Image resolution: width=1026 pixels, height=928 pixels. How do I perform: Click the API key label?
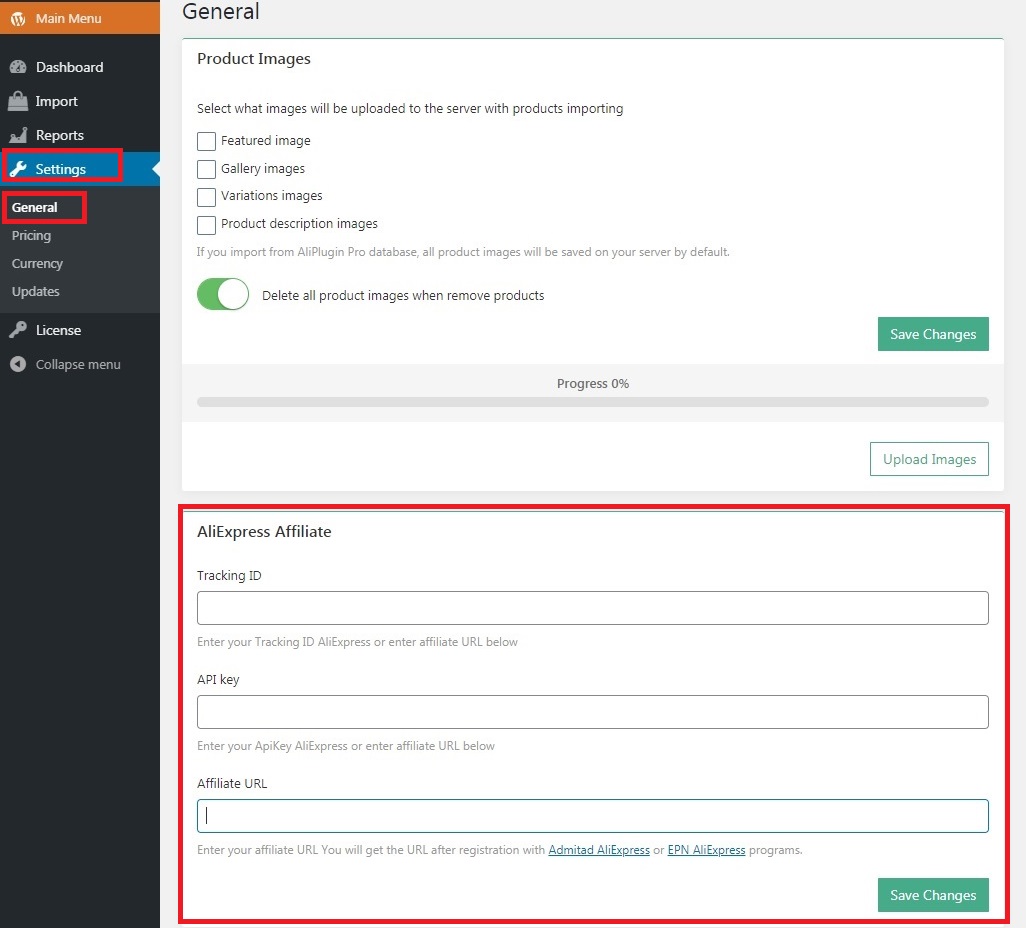[218, 679]
